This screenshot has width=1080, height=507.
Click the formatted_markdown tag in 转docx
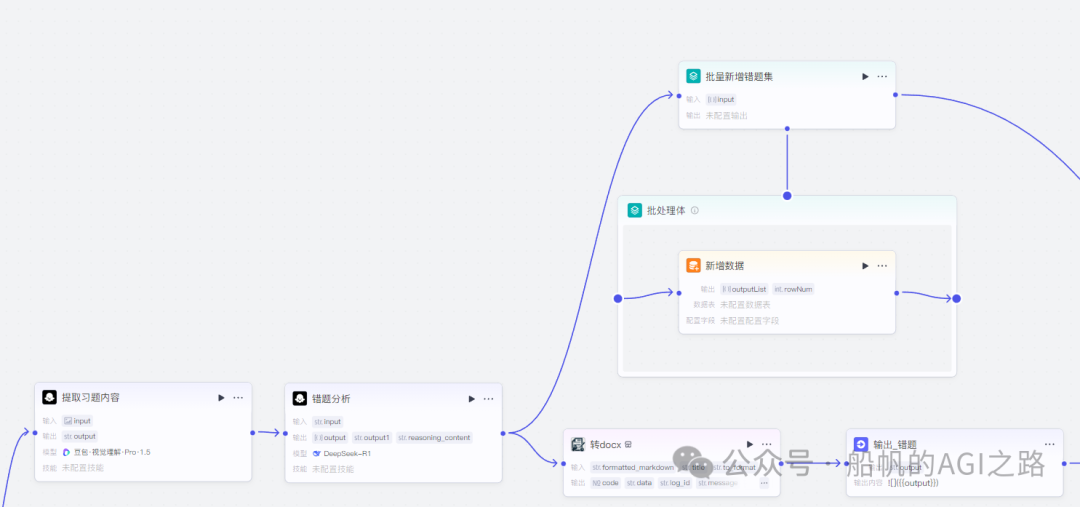[633, 467]
